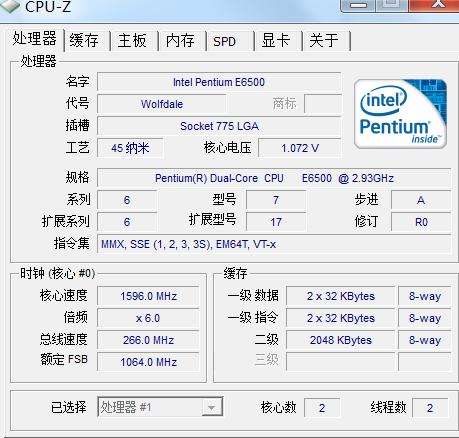Click the 8-way value in 一级 数据 row
This screenshot has height=438, width=459.
tap(425, 296)
